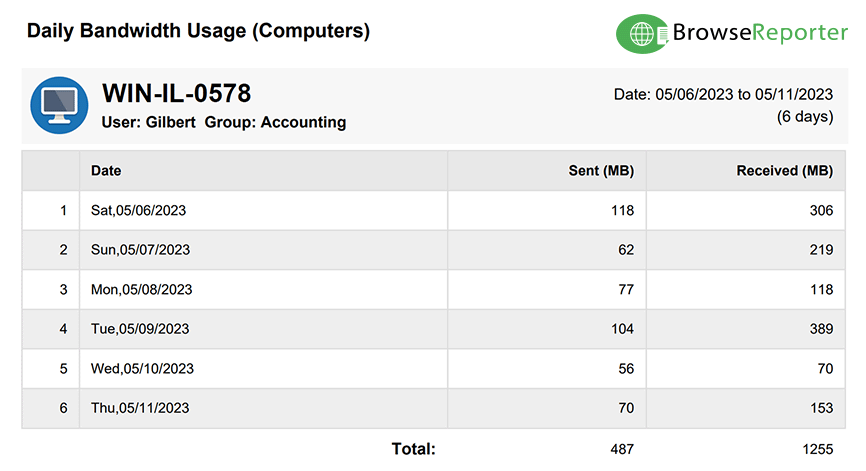This screenshot has height=471, width=866.
Task: Click the Received value 118 for Monday
Action: coord(821,289)
